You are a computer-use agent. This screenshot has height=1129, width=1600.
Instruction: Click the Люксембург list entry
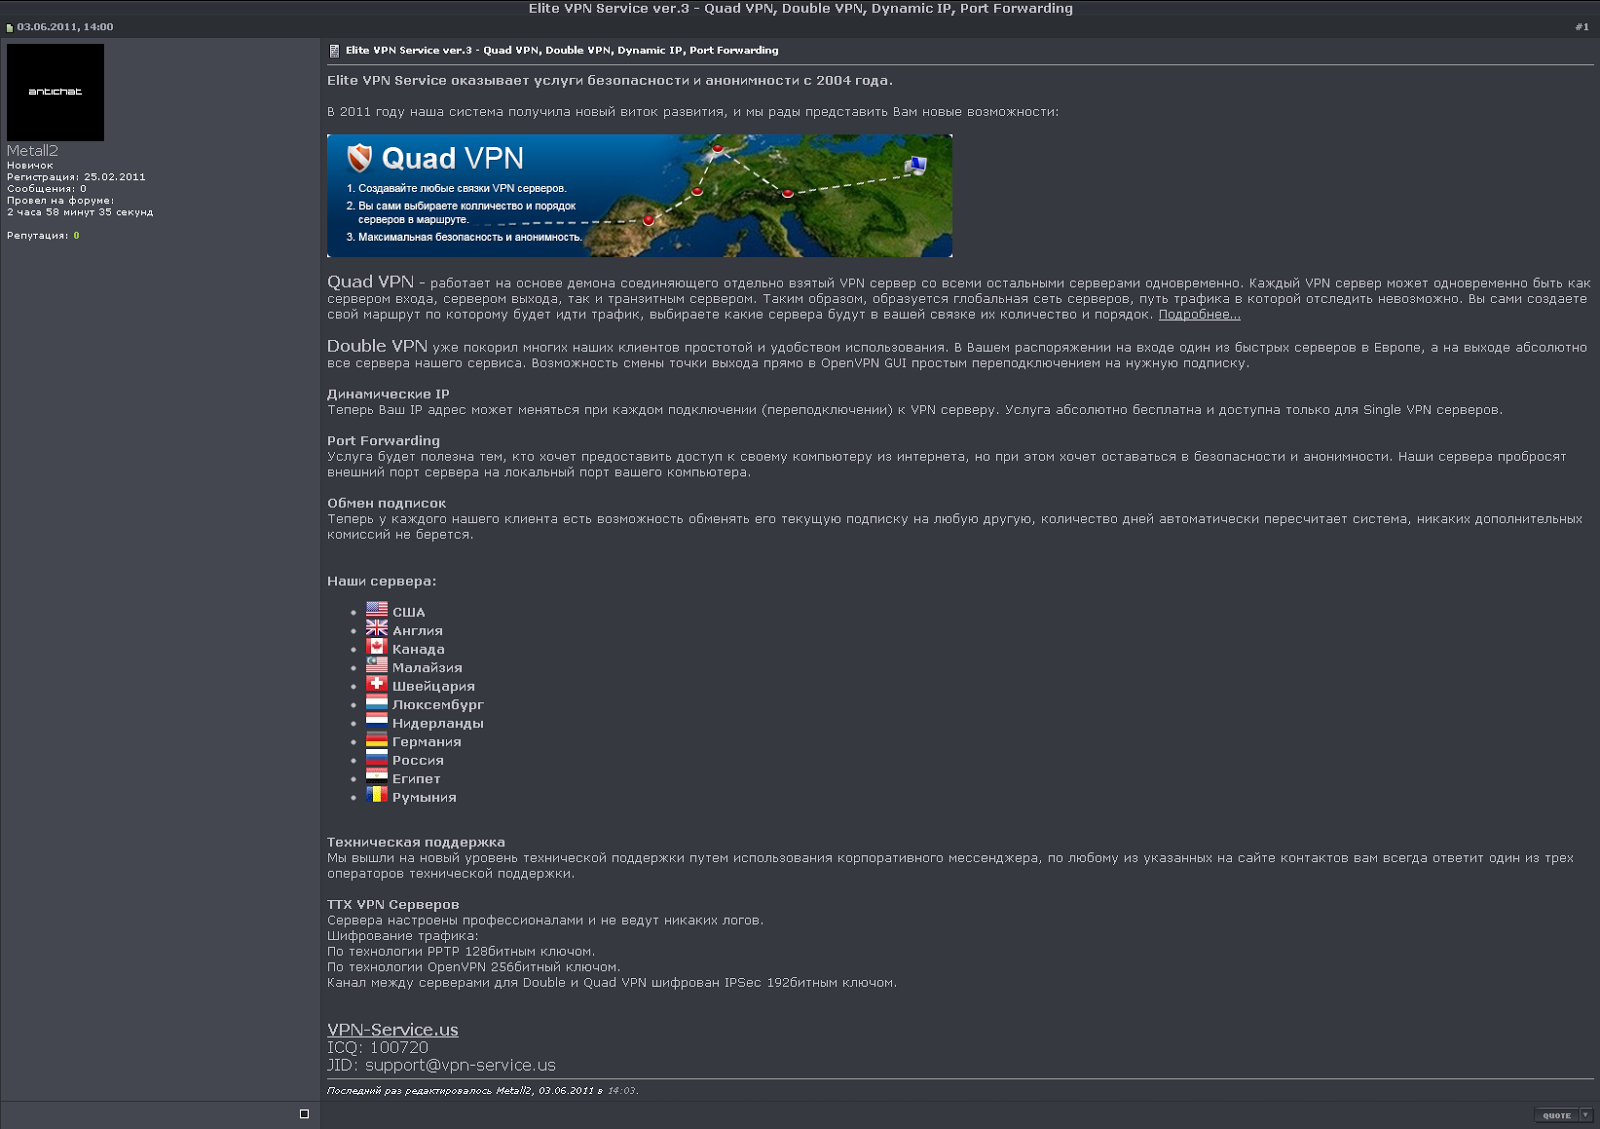point(437,705)
